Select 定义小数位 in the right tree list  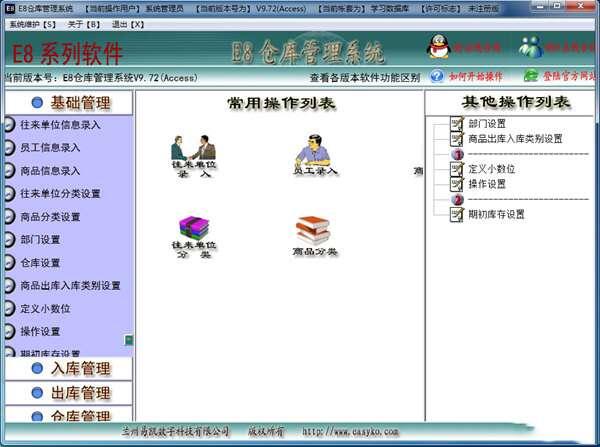click(493, 169)
